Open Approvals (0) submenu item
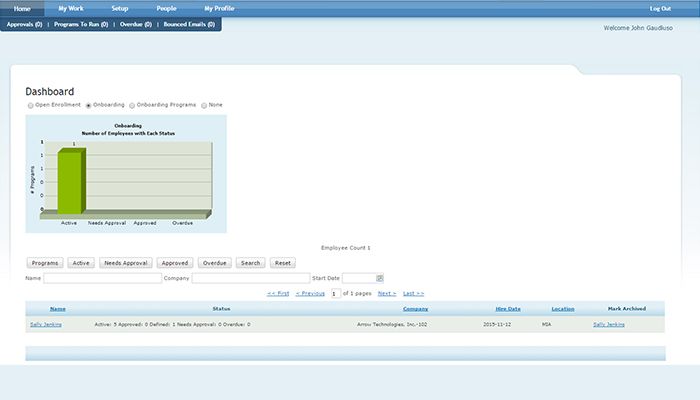Screen dimensions: 700x400 coord(24,24)
